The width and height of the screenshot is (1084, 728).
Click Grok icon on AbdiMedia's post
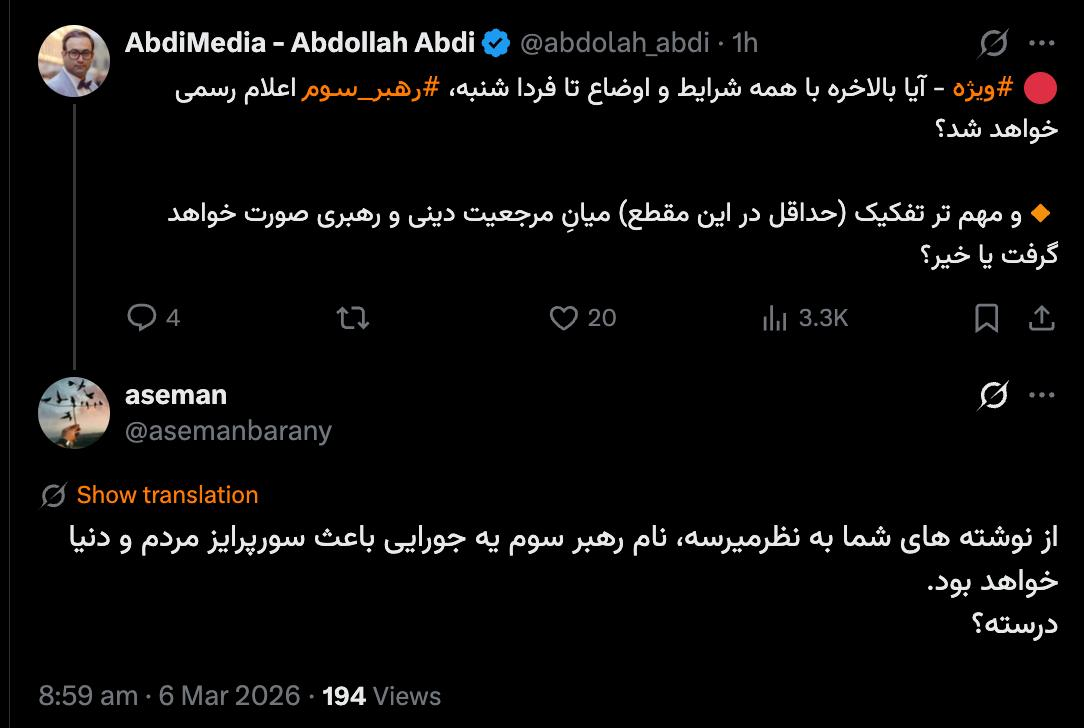(x=993, y=43)
